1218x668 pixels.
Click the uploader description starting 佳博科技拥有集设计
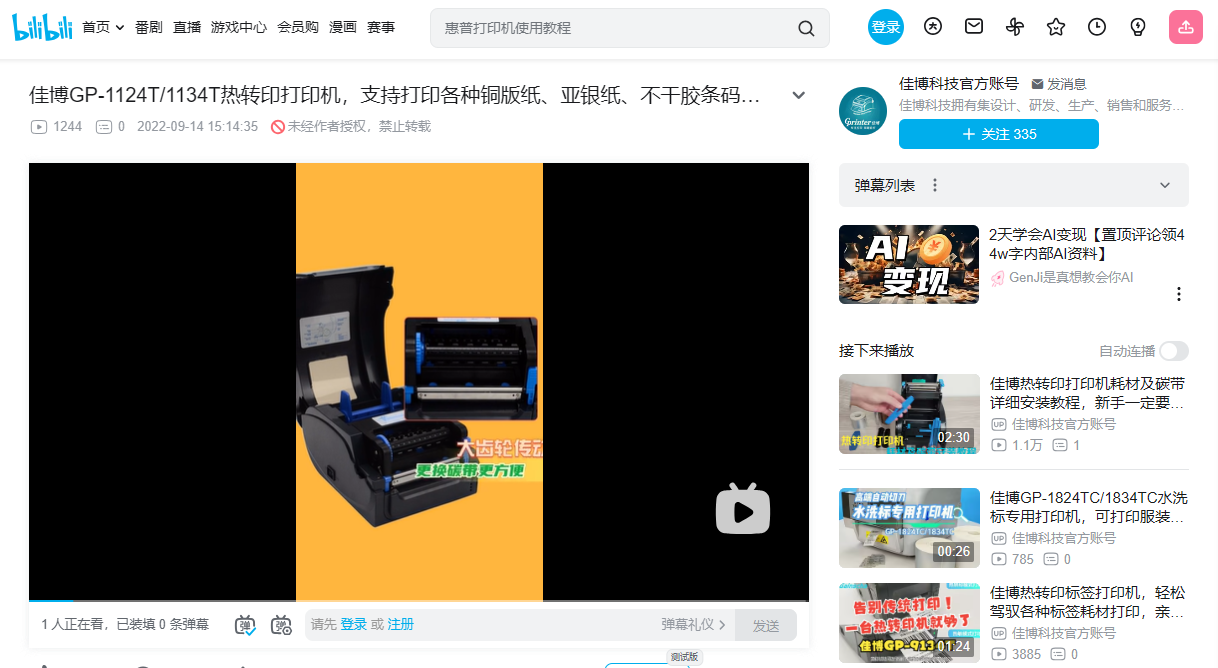[x=1041, y=105]
